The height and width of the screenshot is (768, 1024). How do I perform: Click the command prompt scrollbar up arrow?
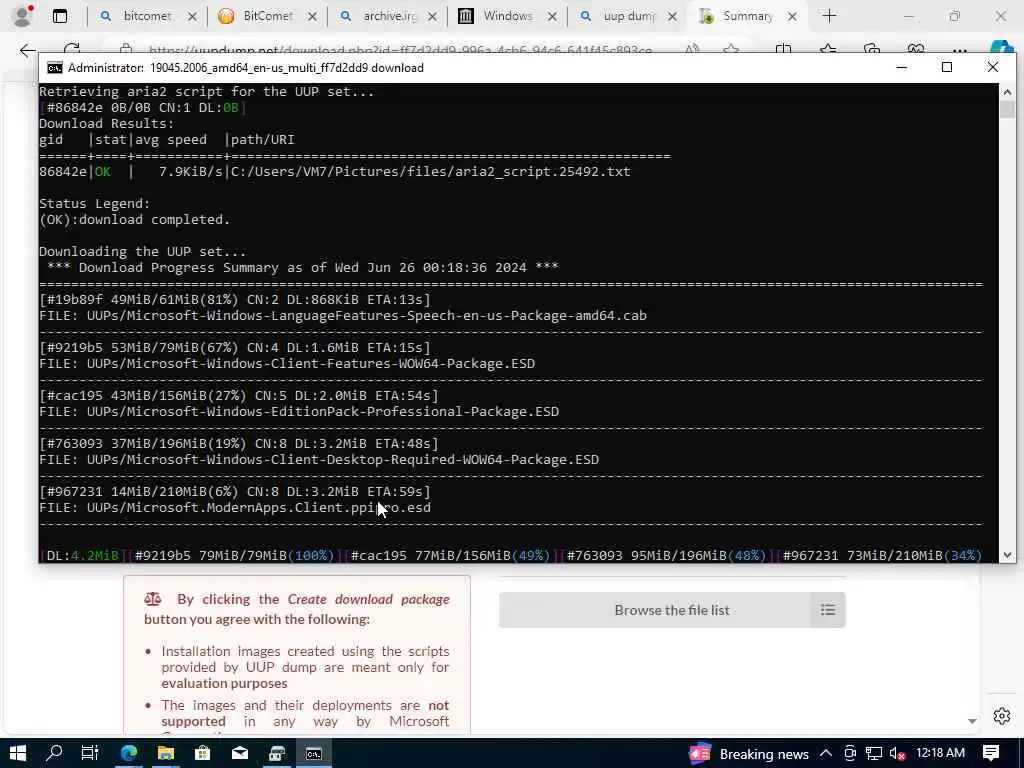point(1007,92)
